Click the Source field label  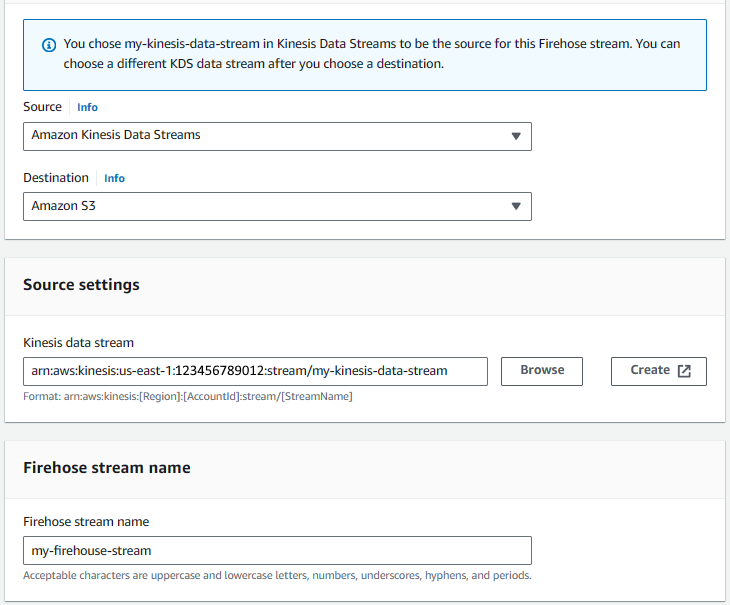pos(42,107)
